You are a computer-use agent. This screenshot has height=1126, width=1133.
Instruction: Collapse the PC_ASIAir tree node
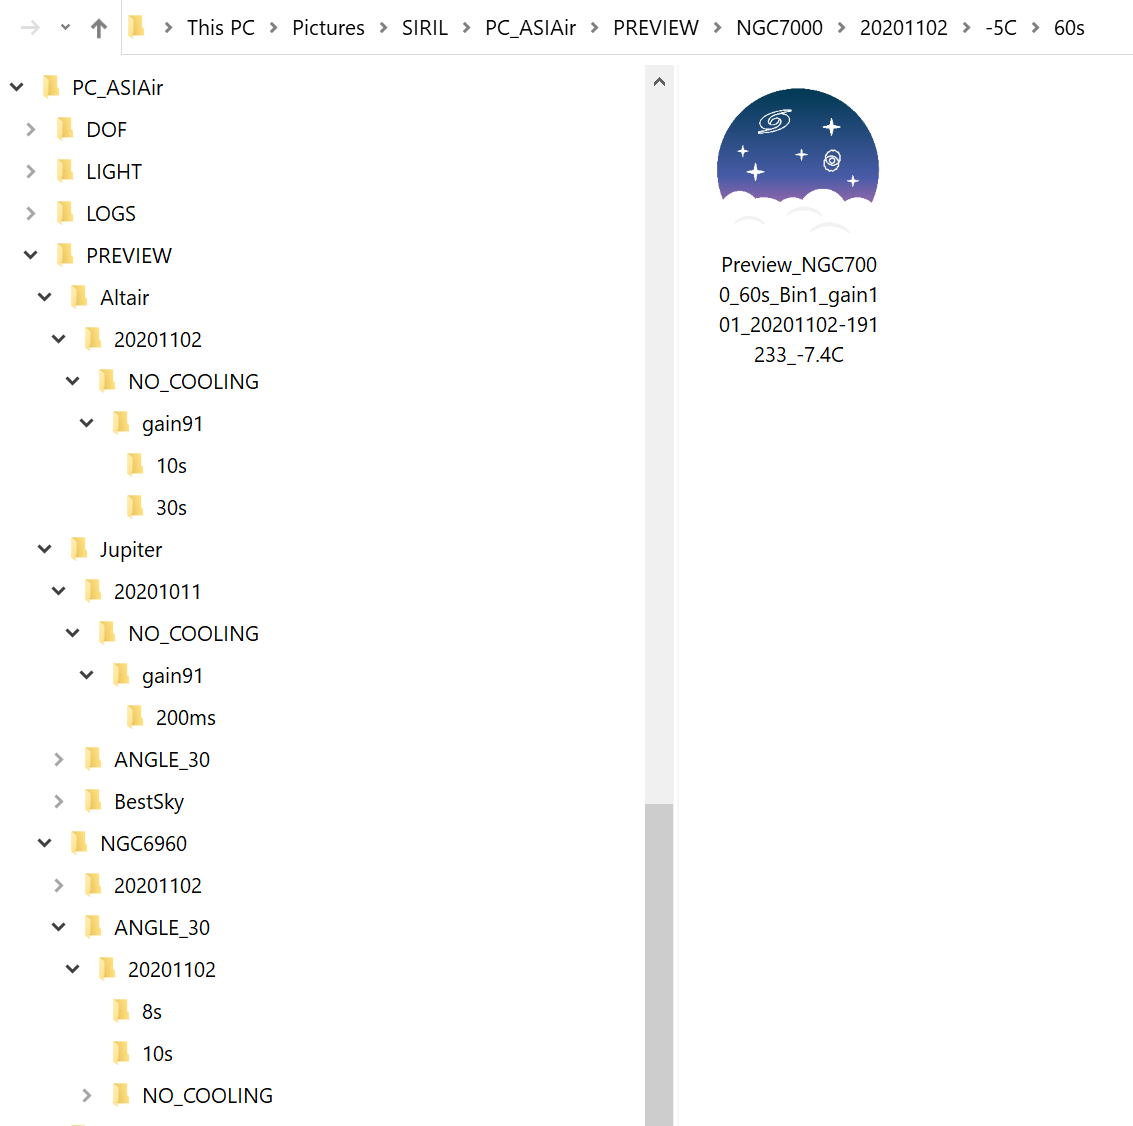point(17,87)
